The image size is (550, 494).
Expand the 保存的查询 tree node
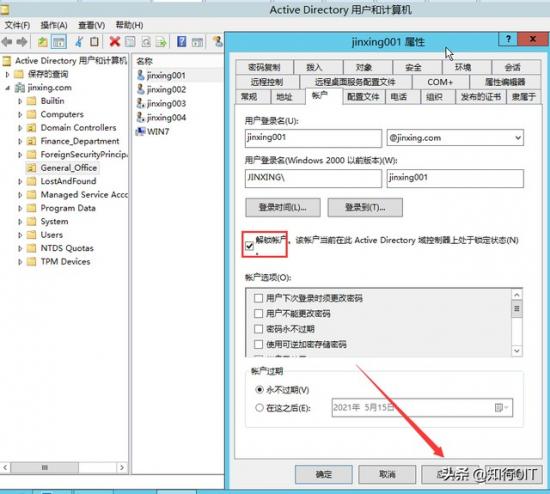pyautogui.click(x=7, y=74)
